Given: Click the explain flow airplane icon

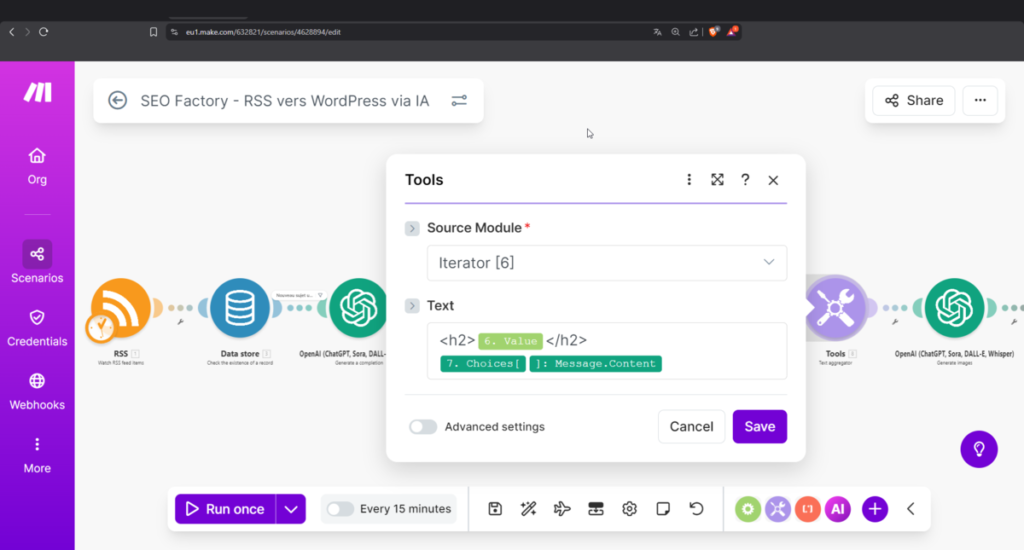Looking at the screenshot, I should pos(562,509).
